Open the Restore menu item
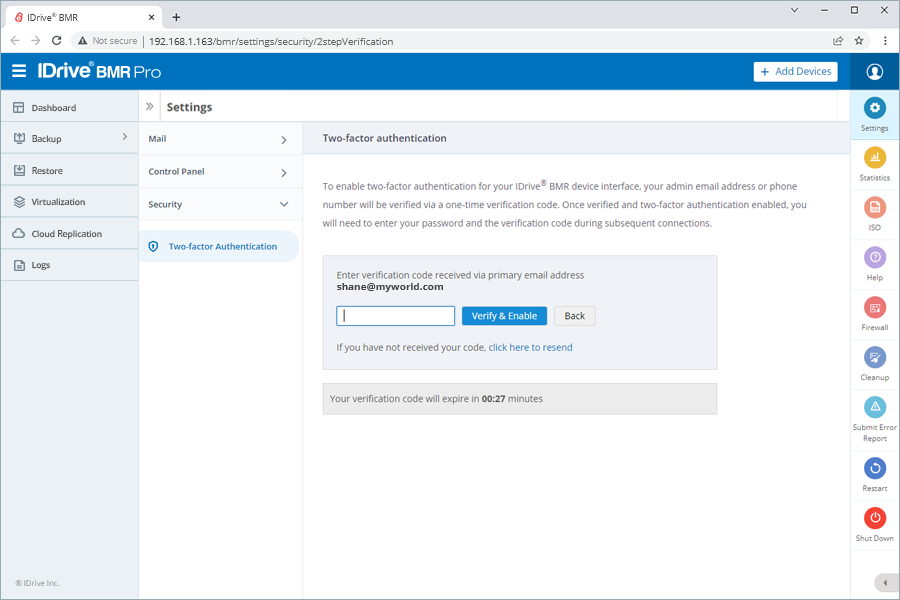 pyautogui.click(x=69, y=171)
